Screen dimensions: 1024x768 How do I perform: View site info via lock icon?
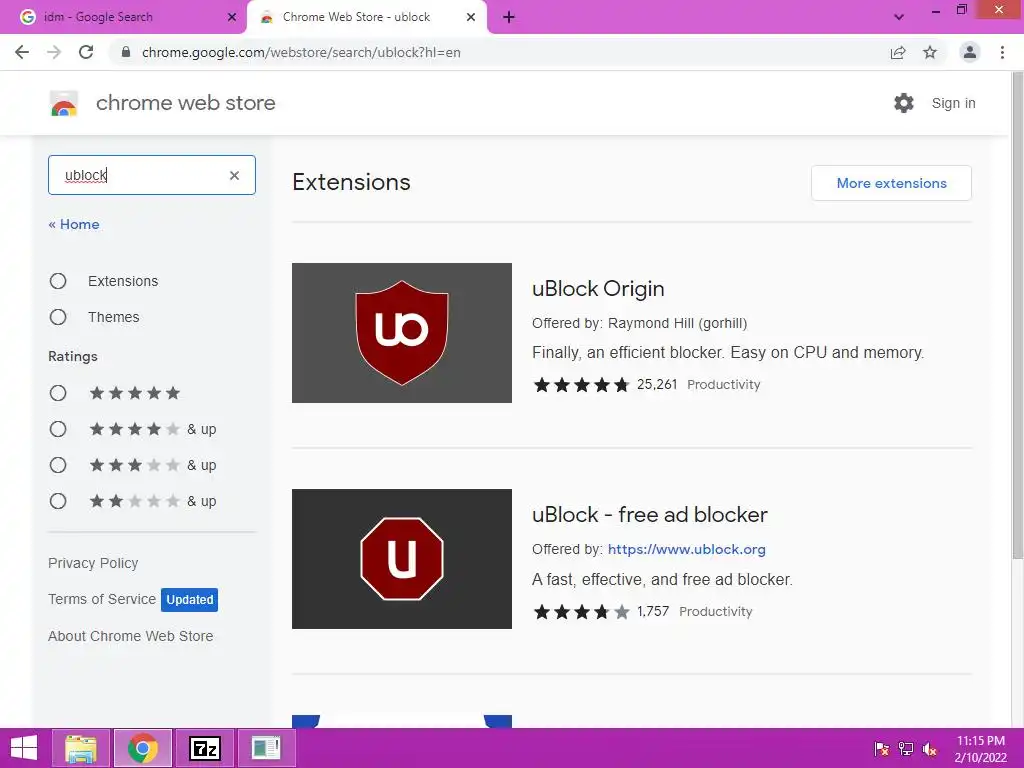point(126,52)
